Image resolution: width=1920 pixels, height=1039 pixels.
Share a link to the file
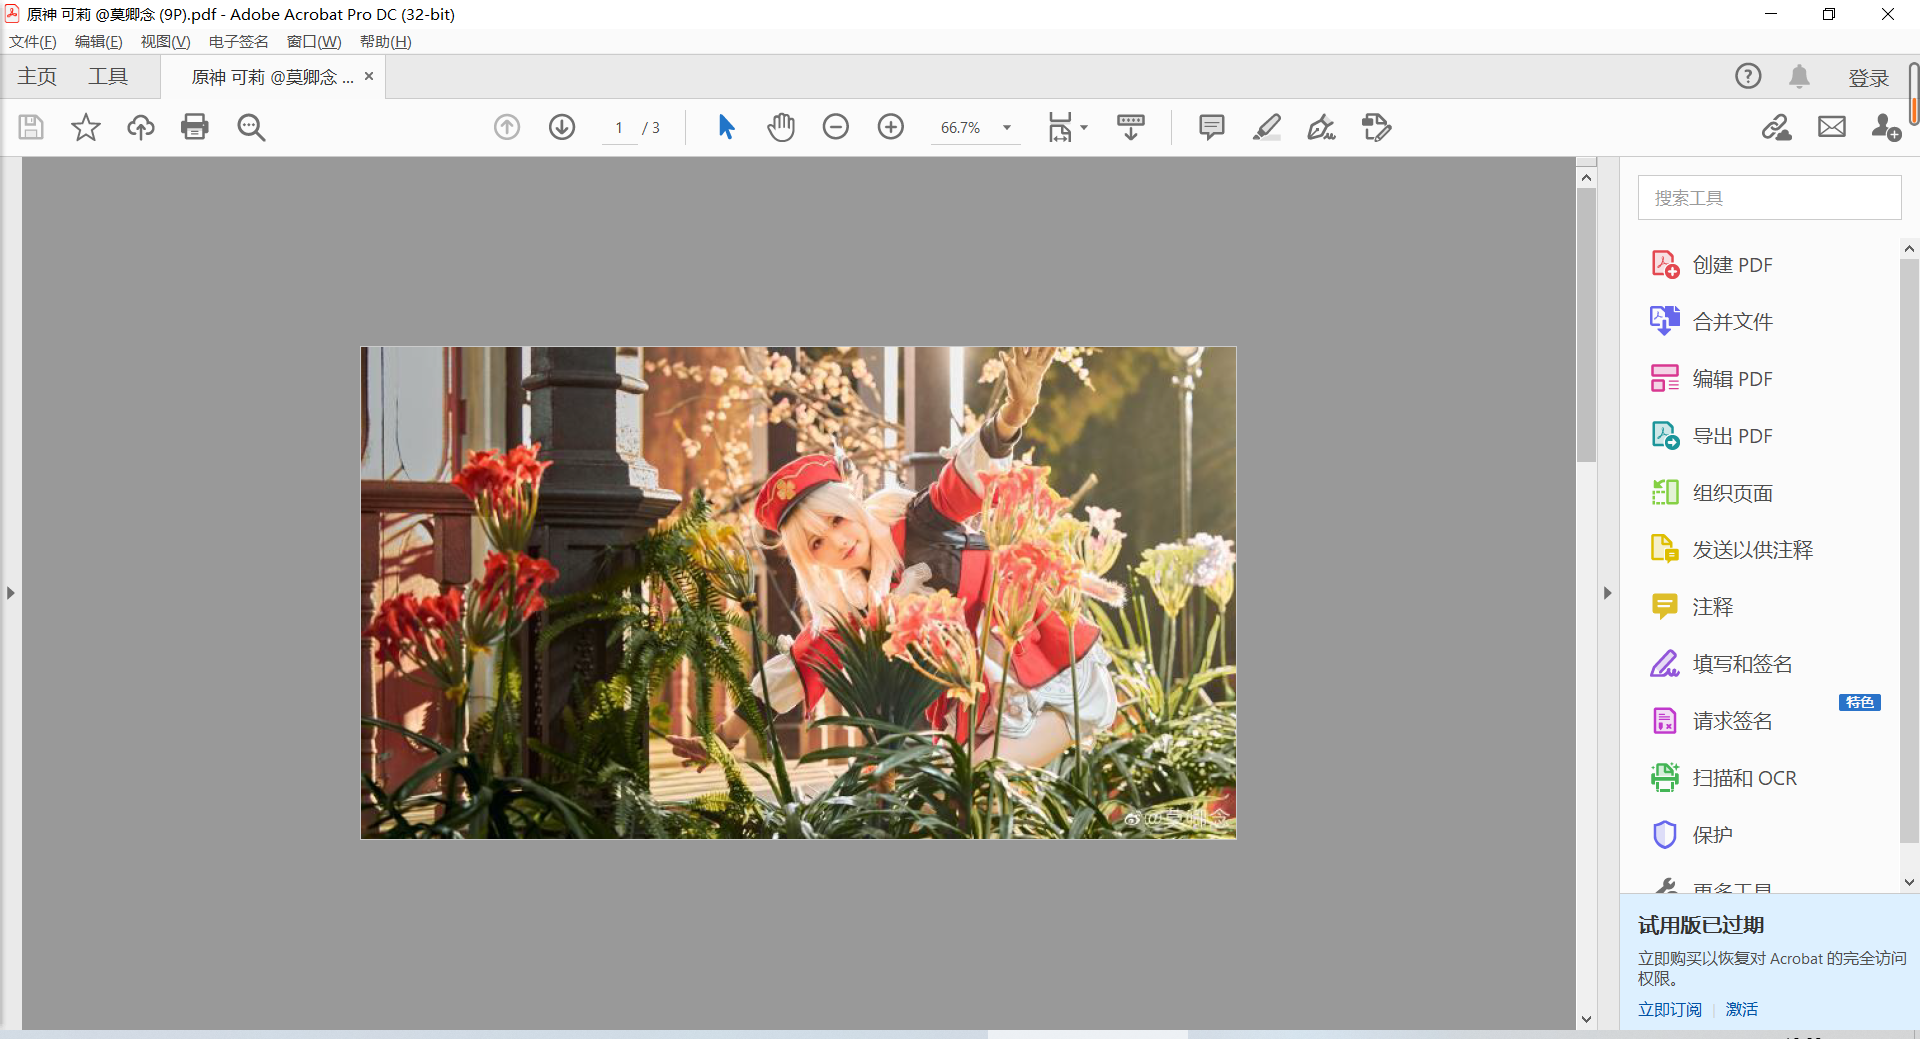[1777, 127]
